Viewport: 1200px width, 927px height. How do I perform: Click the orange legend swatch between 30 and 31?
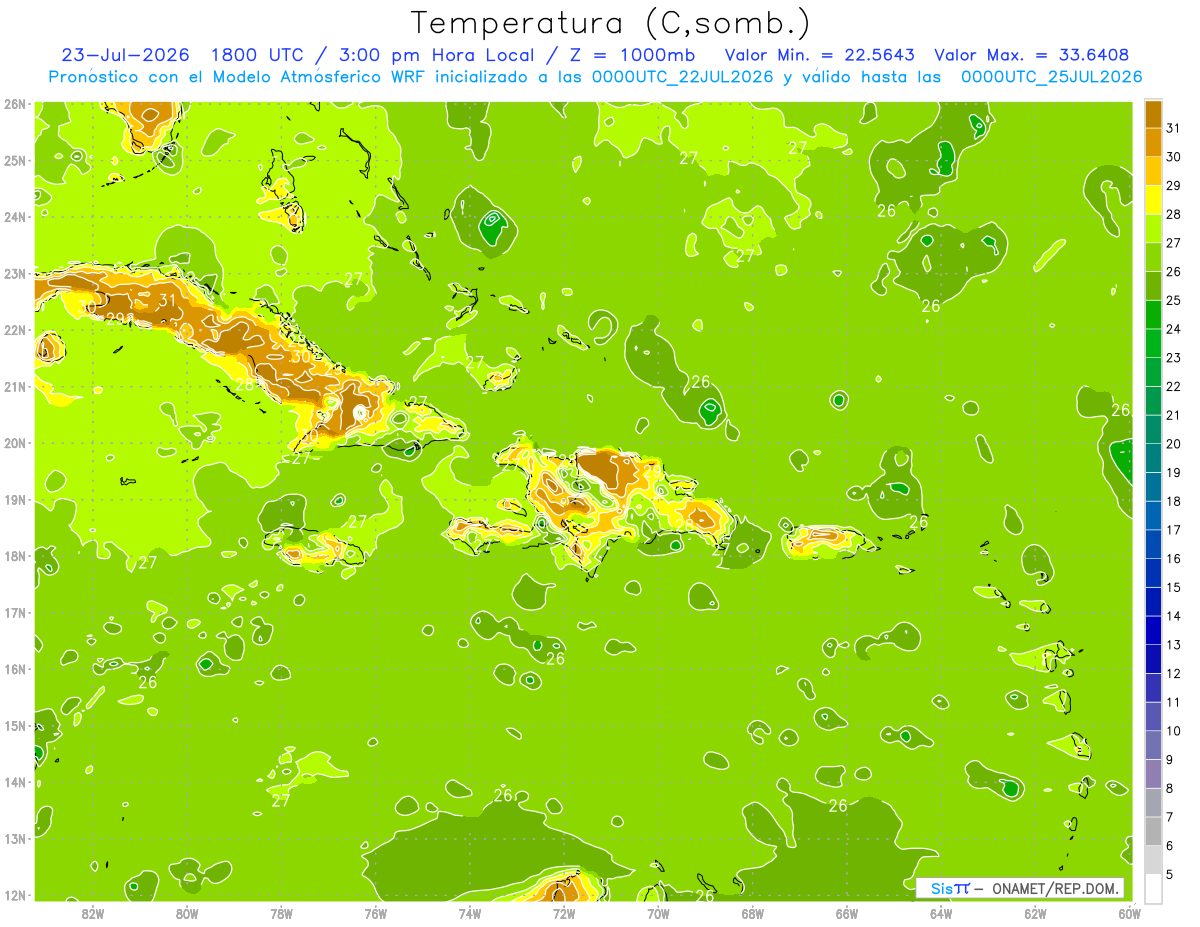(1153, 142)
